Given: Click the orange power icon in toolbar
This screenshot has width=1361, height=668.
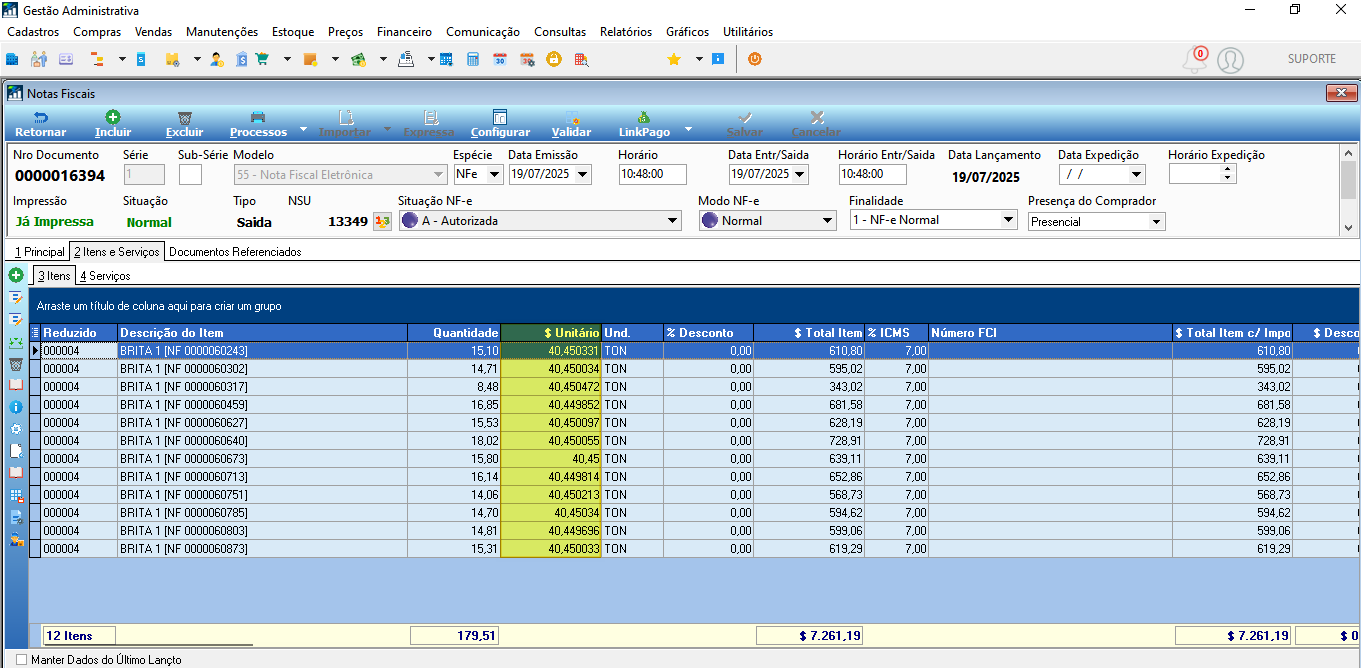Looking at the screenshot, I should click(x=754, y=59).
